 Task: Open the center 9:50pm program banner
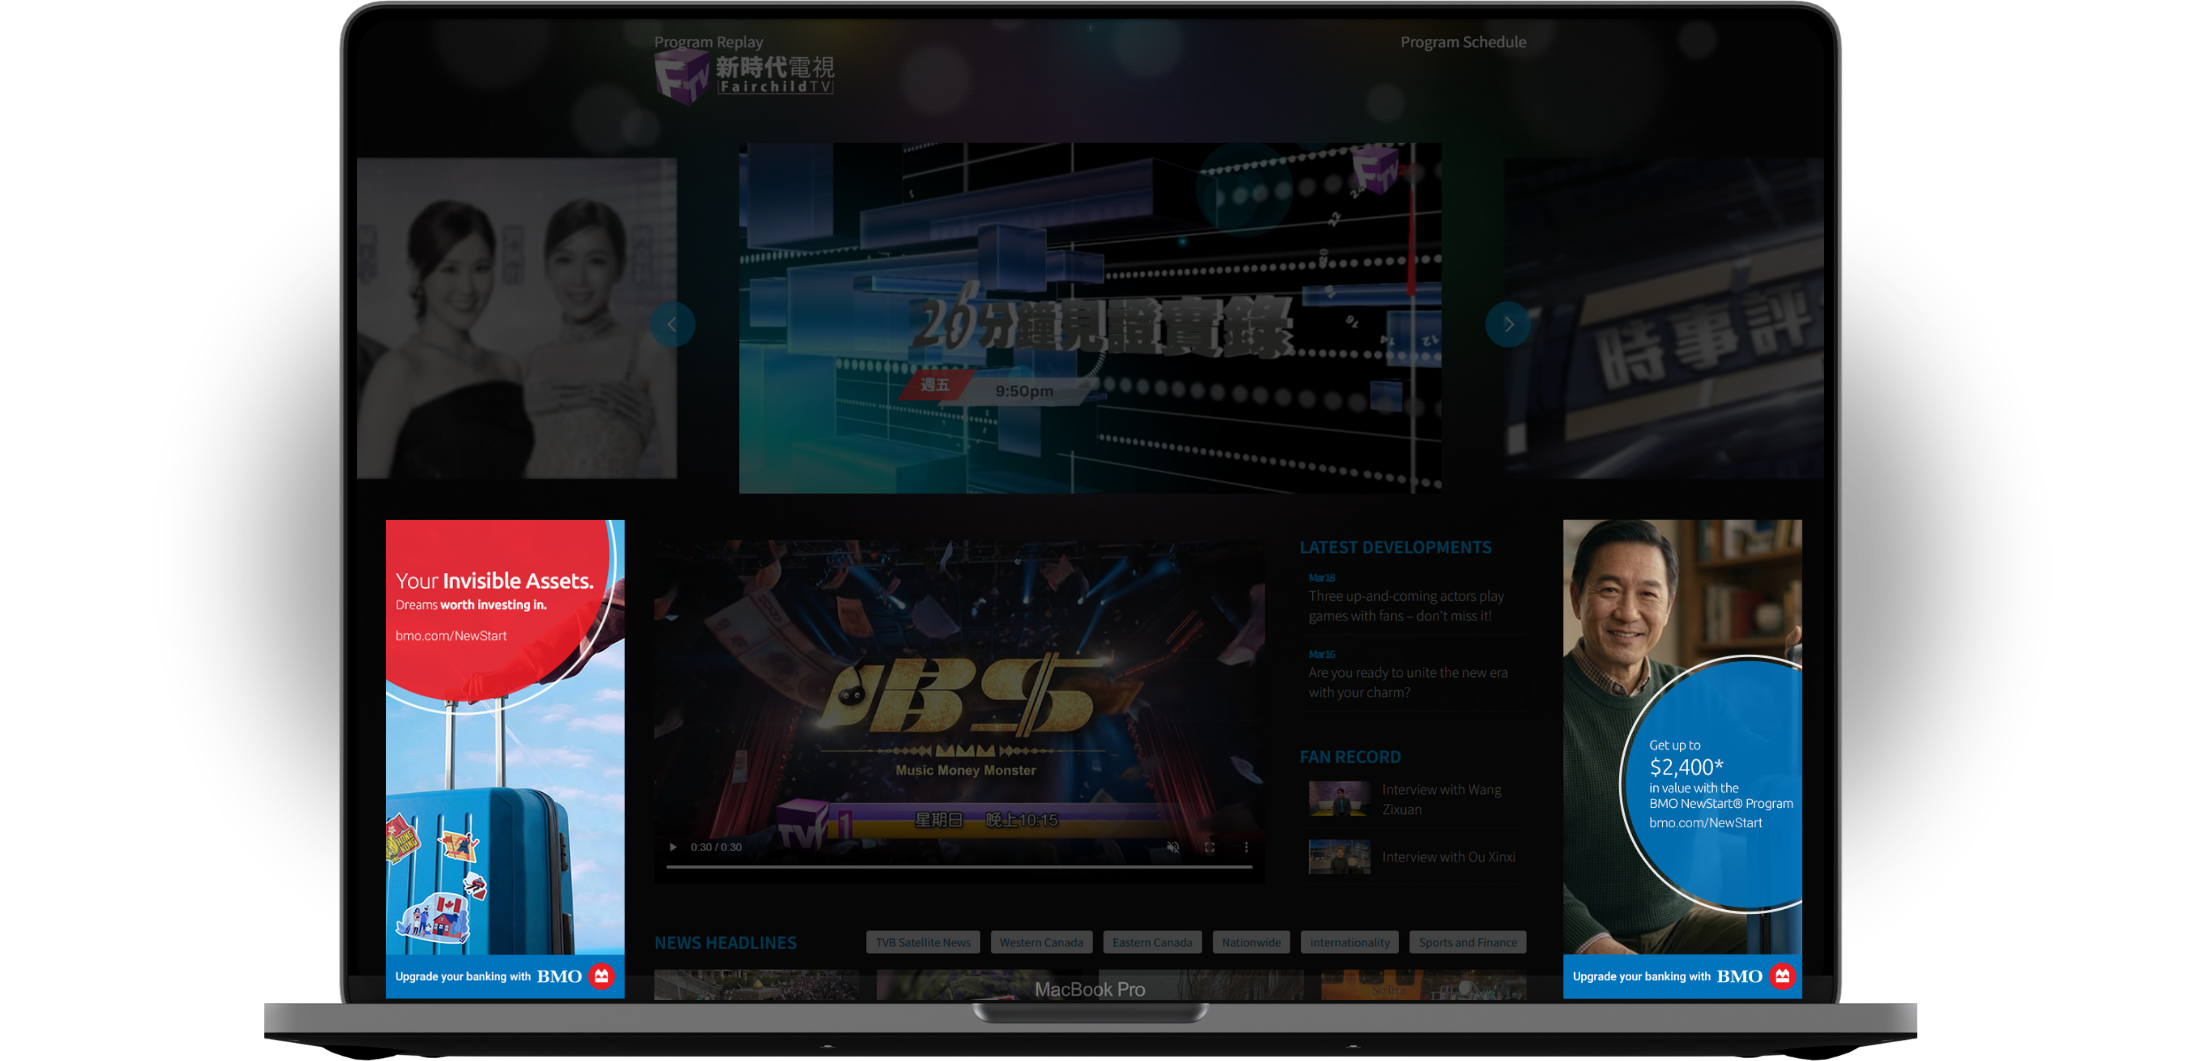(x=1090, y=318)
